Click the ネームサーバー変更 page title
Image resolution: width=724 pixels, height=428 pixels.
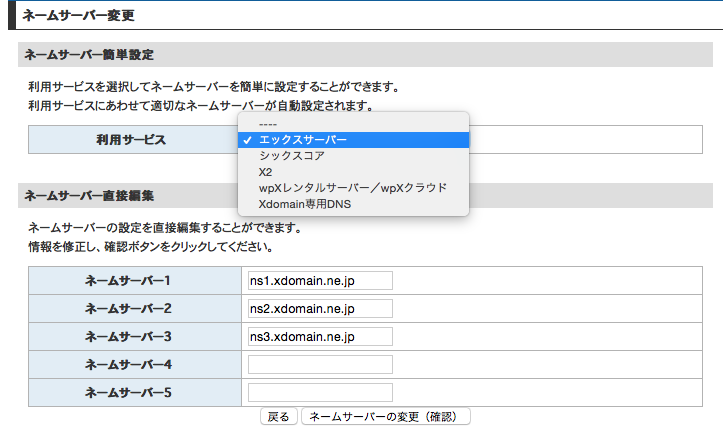[78, 15]
